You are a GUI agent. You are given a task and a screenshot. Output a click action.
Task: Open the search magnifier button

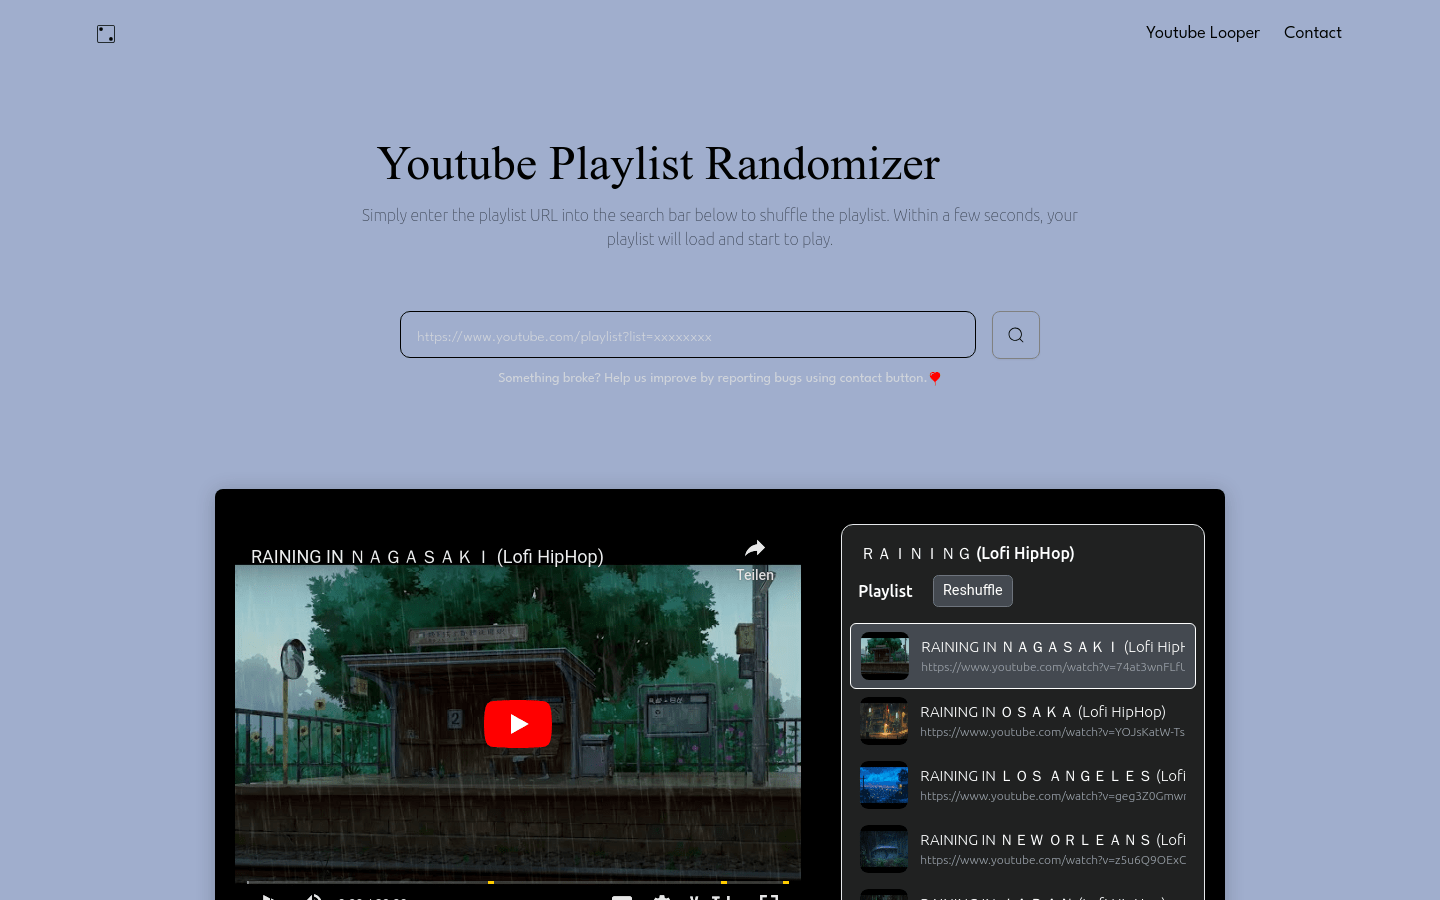1016,335
